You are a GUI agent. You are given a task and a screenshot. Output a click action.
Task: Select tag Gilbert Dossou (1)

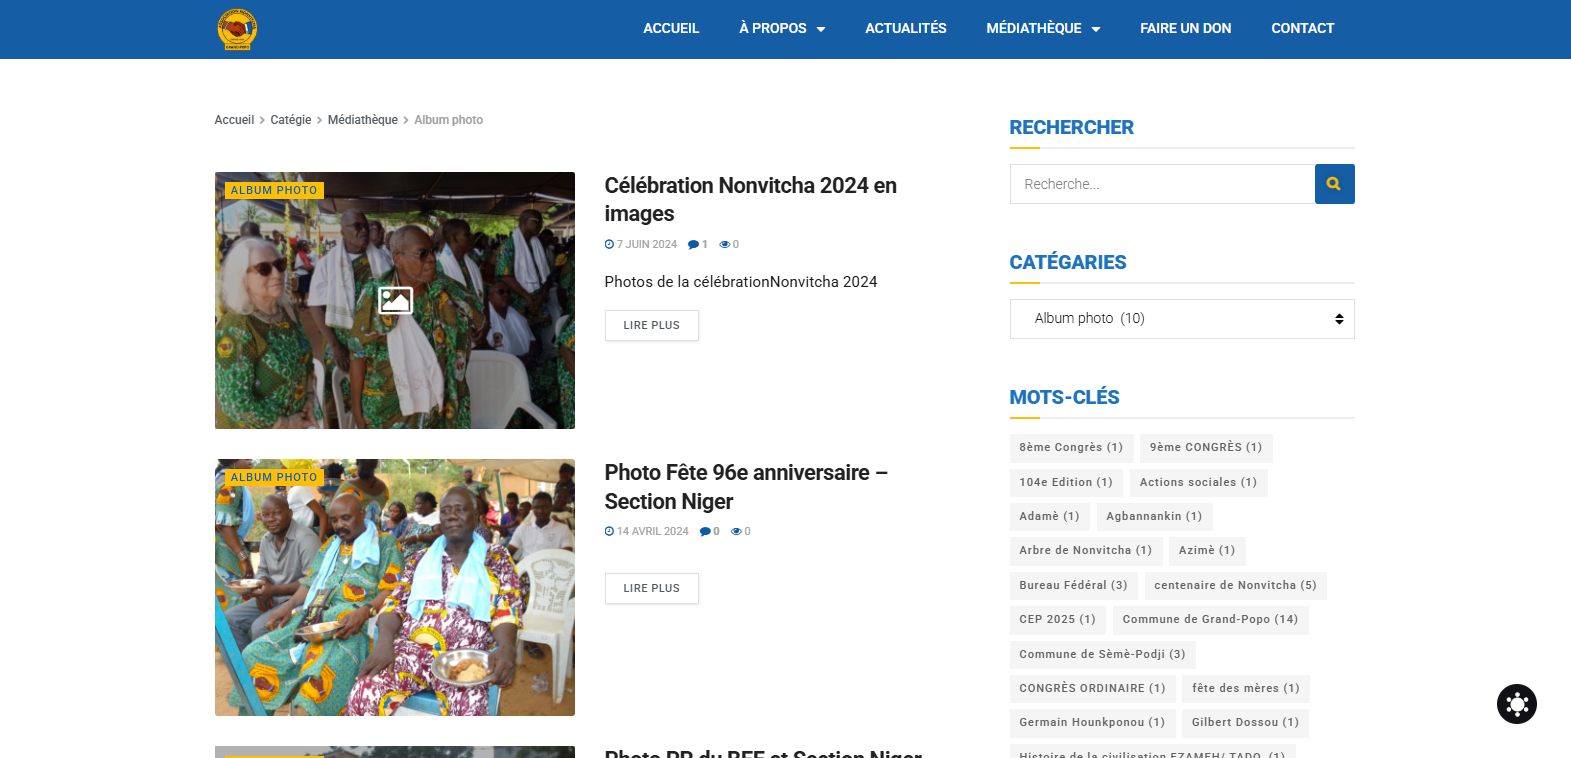(x=1245, y=723)
